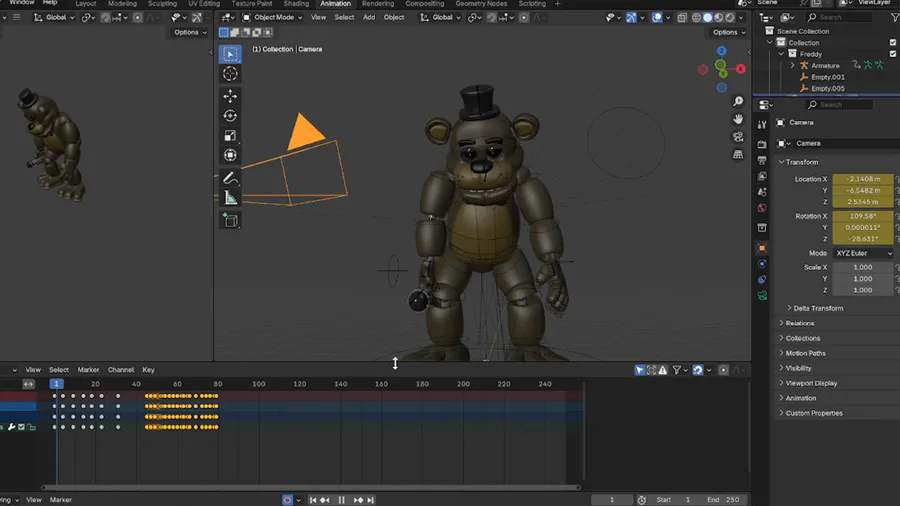Click the Add Cube tool icon
Viewport: 900px width, 506px height.
coord(230,220)
